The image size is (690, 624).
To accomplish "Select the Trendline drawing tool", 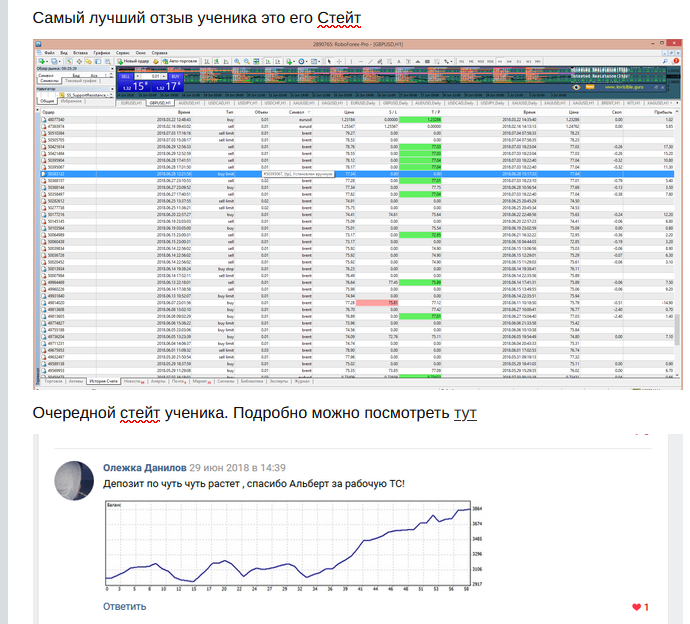I will point(371,62).
